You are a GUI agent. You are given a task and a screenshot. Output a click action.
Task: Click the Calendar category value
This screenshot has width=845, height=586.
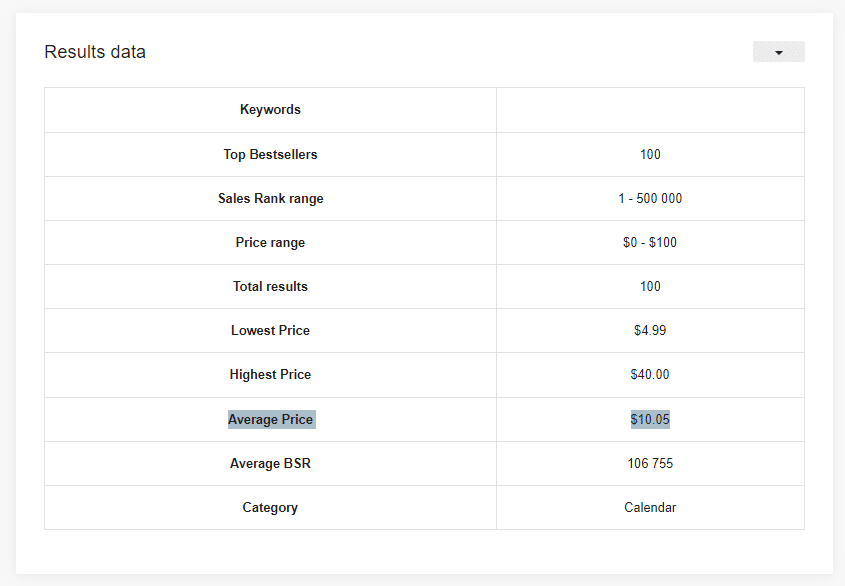[650, 507]
